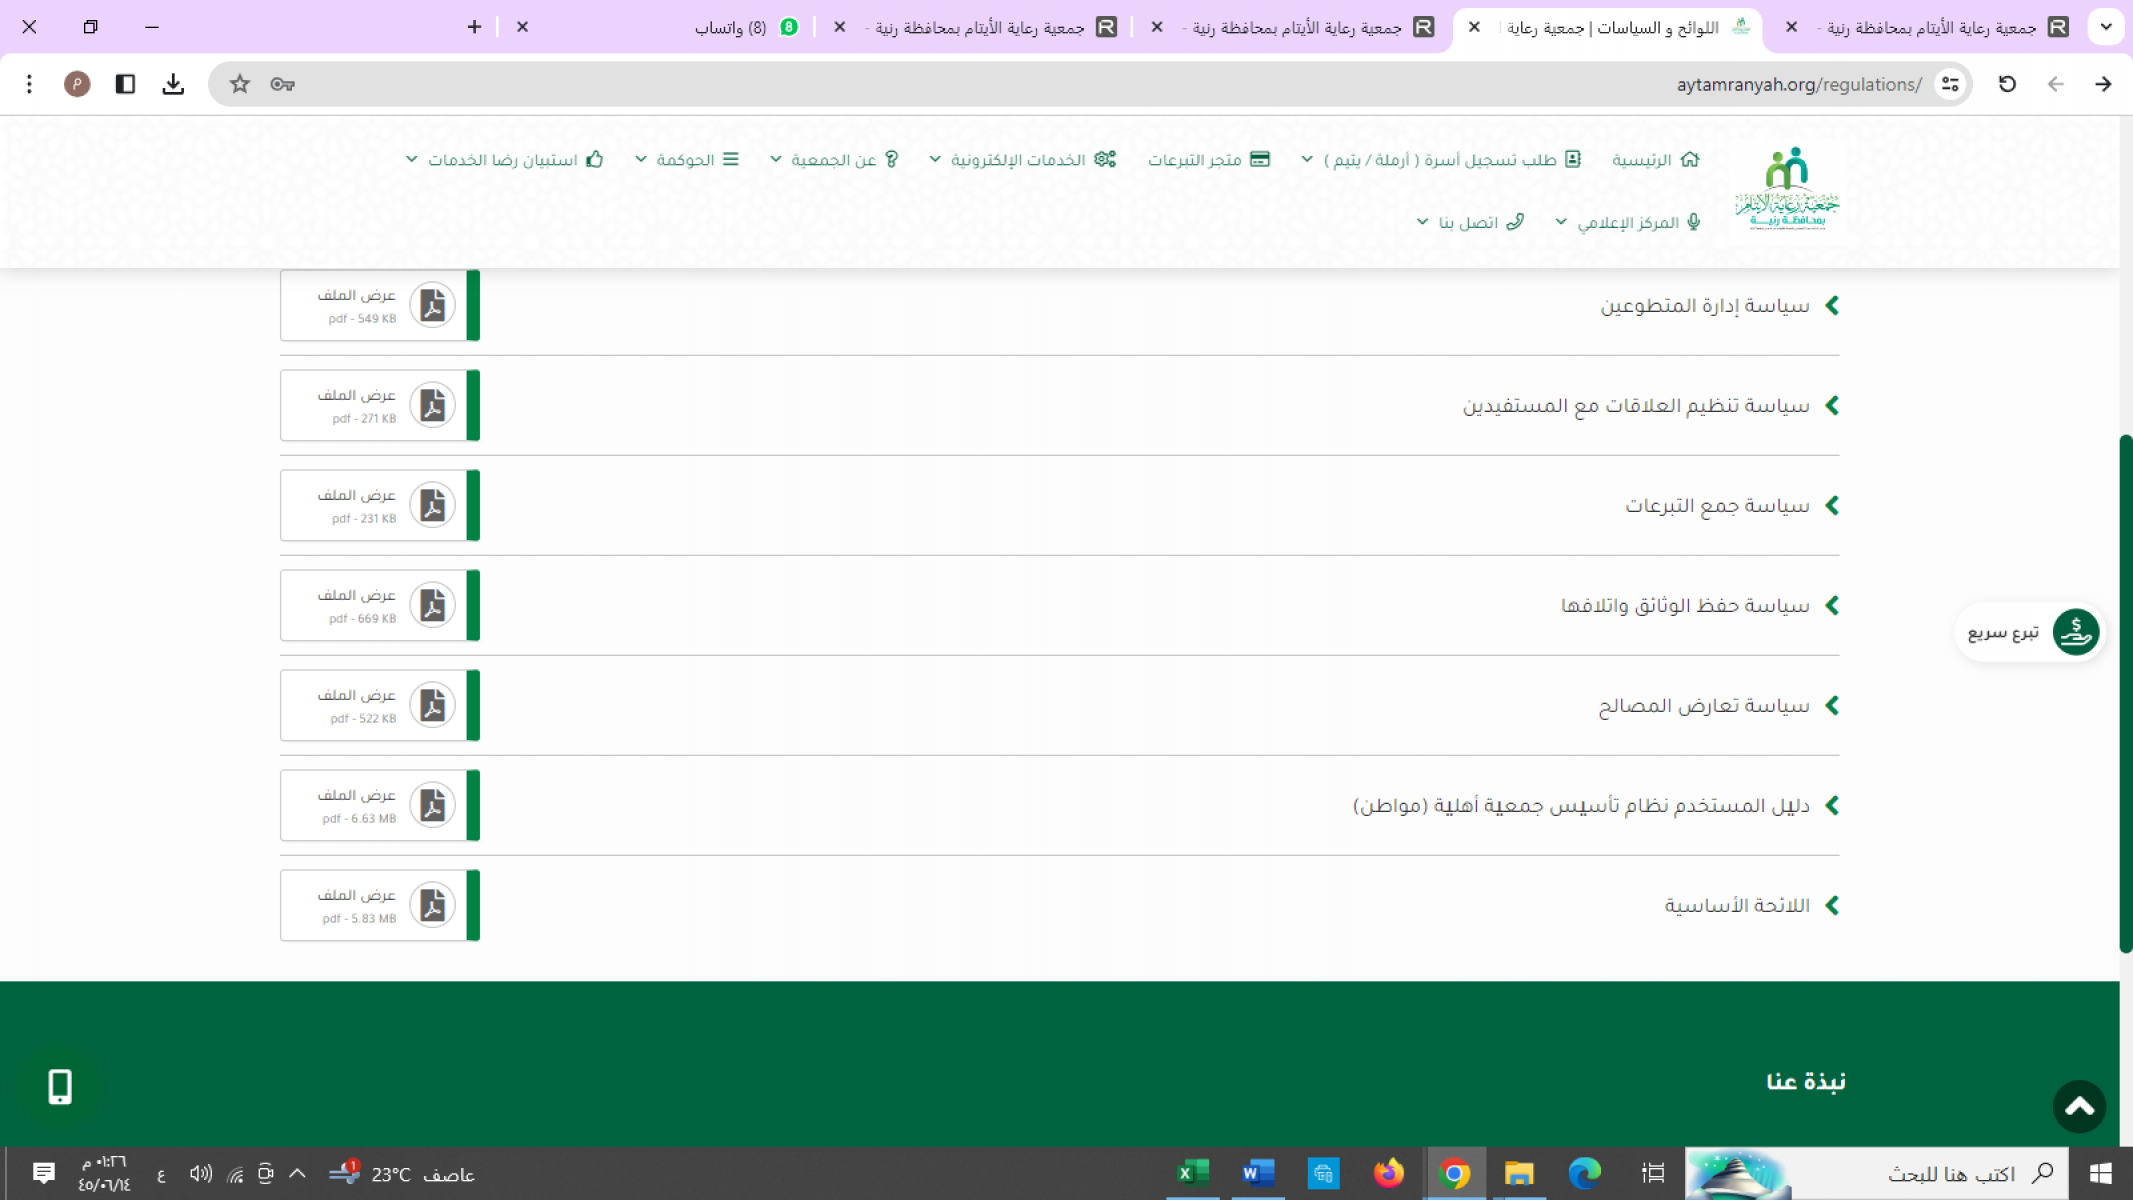Open Chrome side panel icon
The image size is (2133, 1200).
[125, 84]
